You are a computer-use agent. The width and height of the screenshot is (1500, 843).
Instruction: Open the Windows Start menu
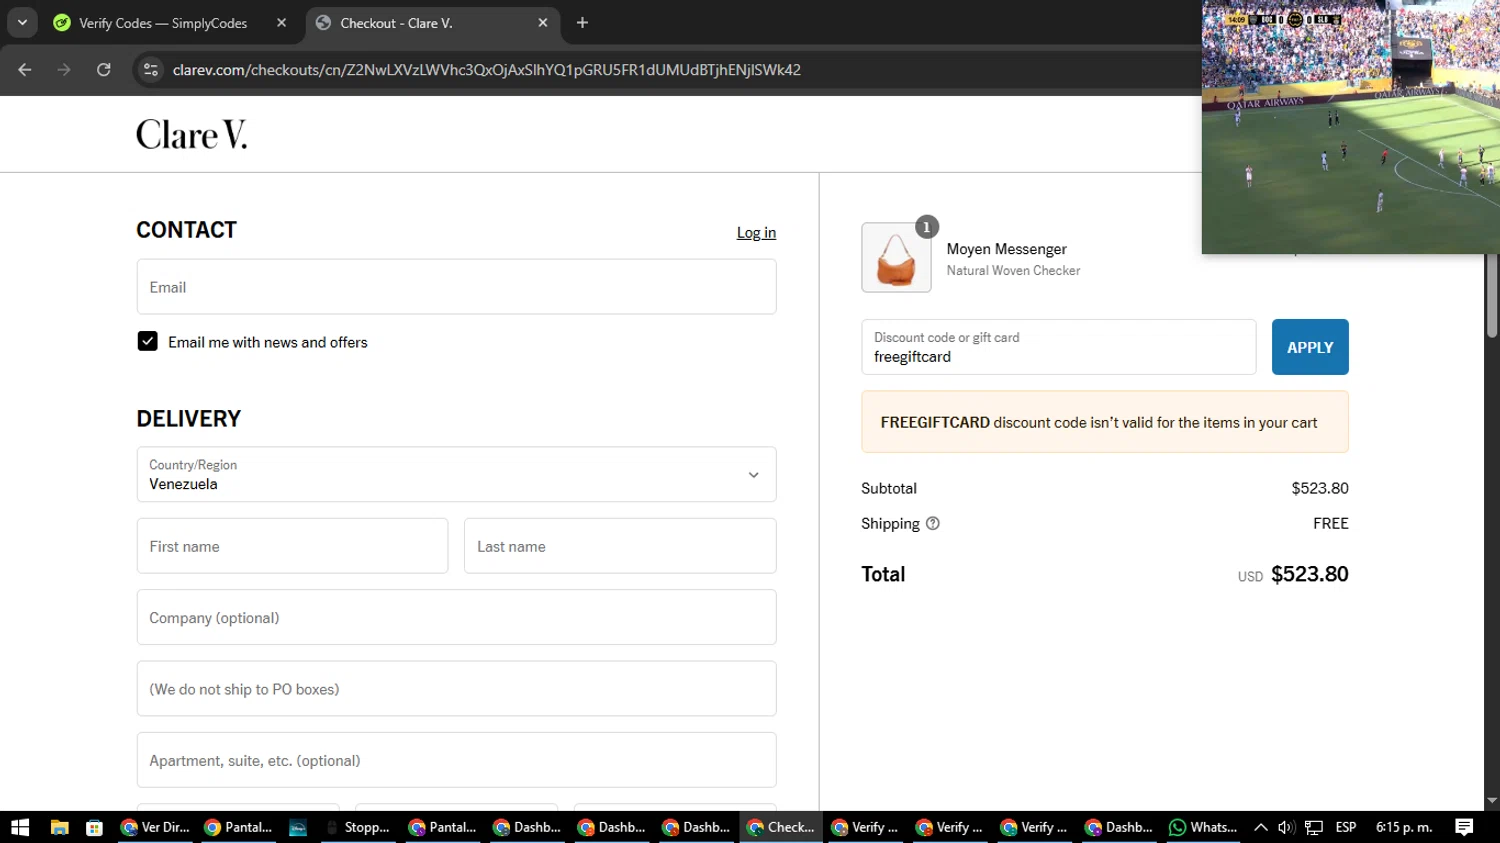tap(20, 827)
